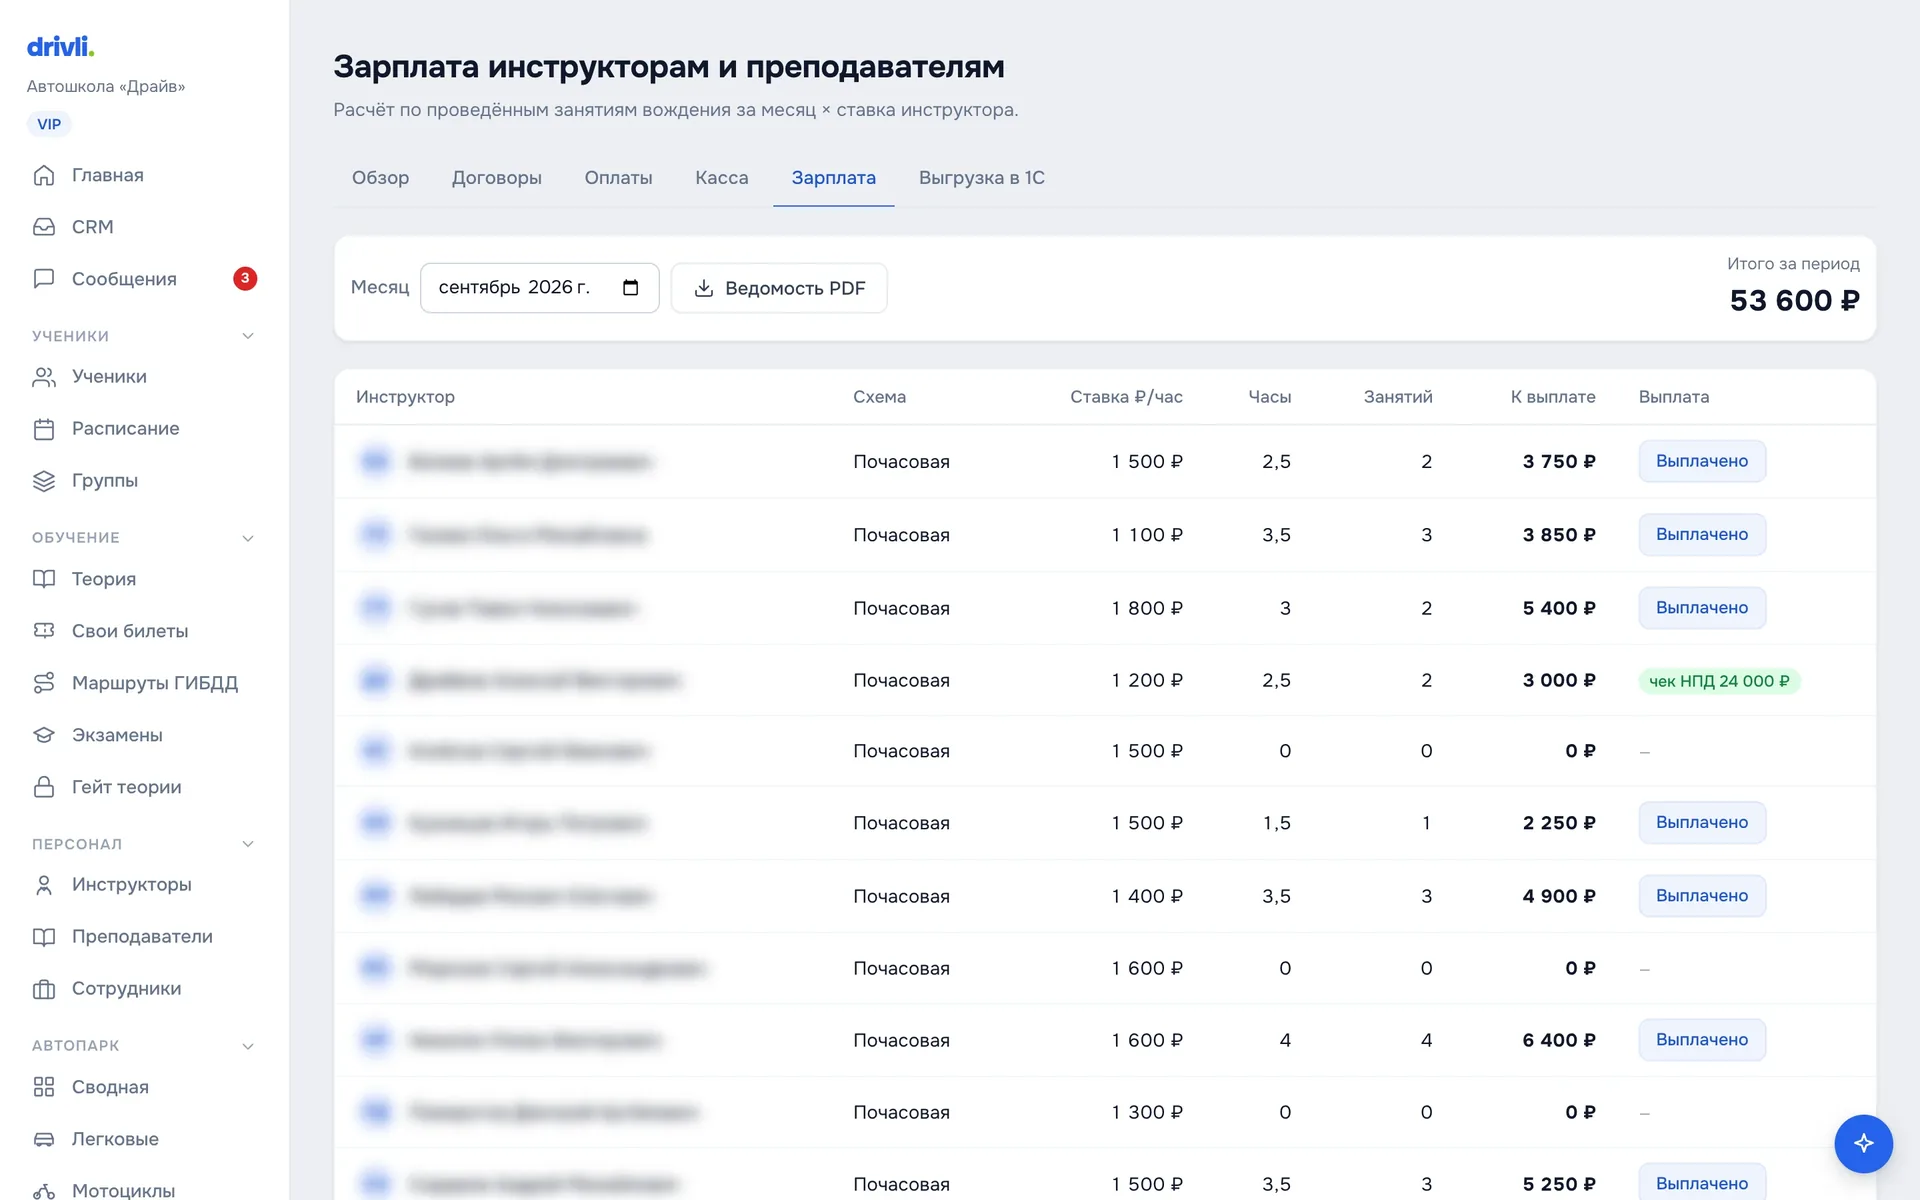Click the 1 300 ₽ rate cell
Image resolution: width=1920 pixels, height=1200 pixels.
click(1147, 1112)
